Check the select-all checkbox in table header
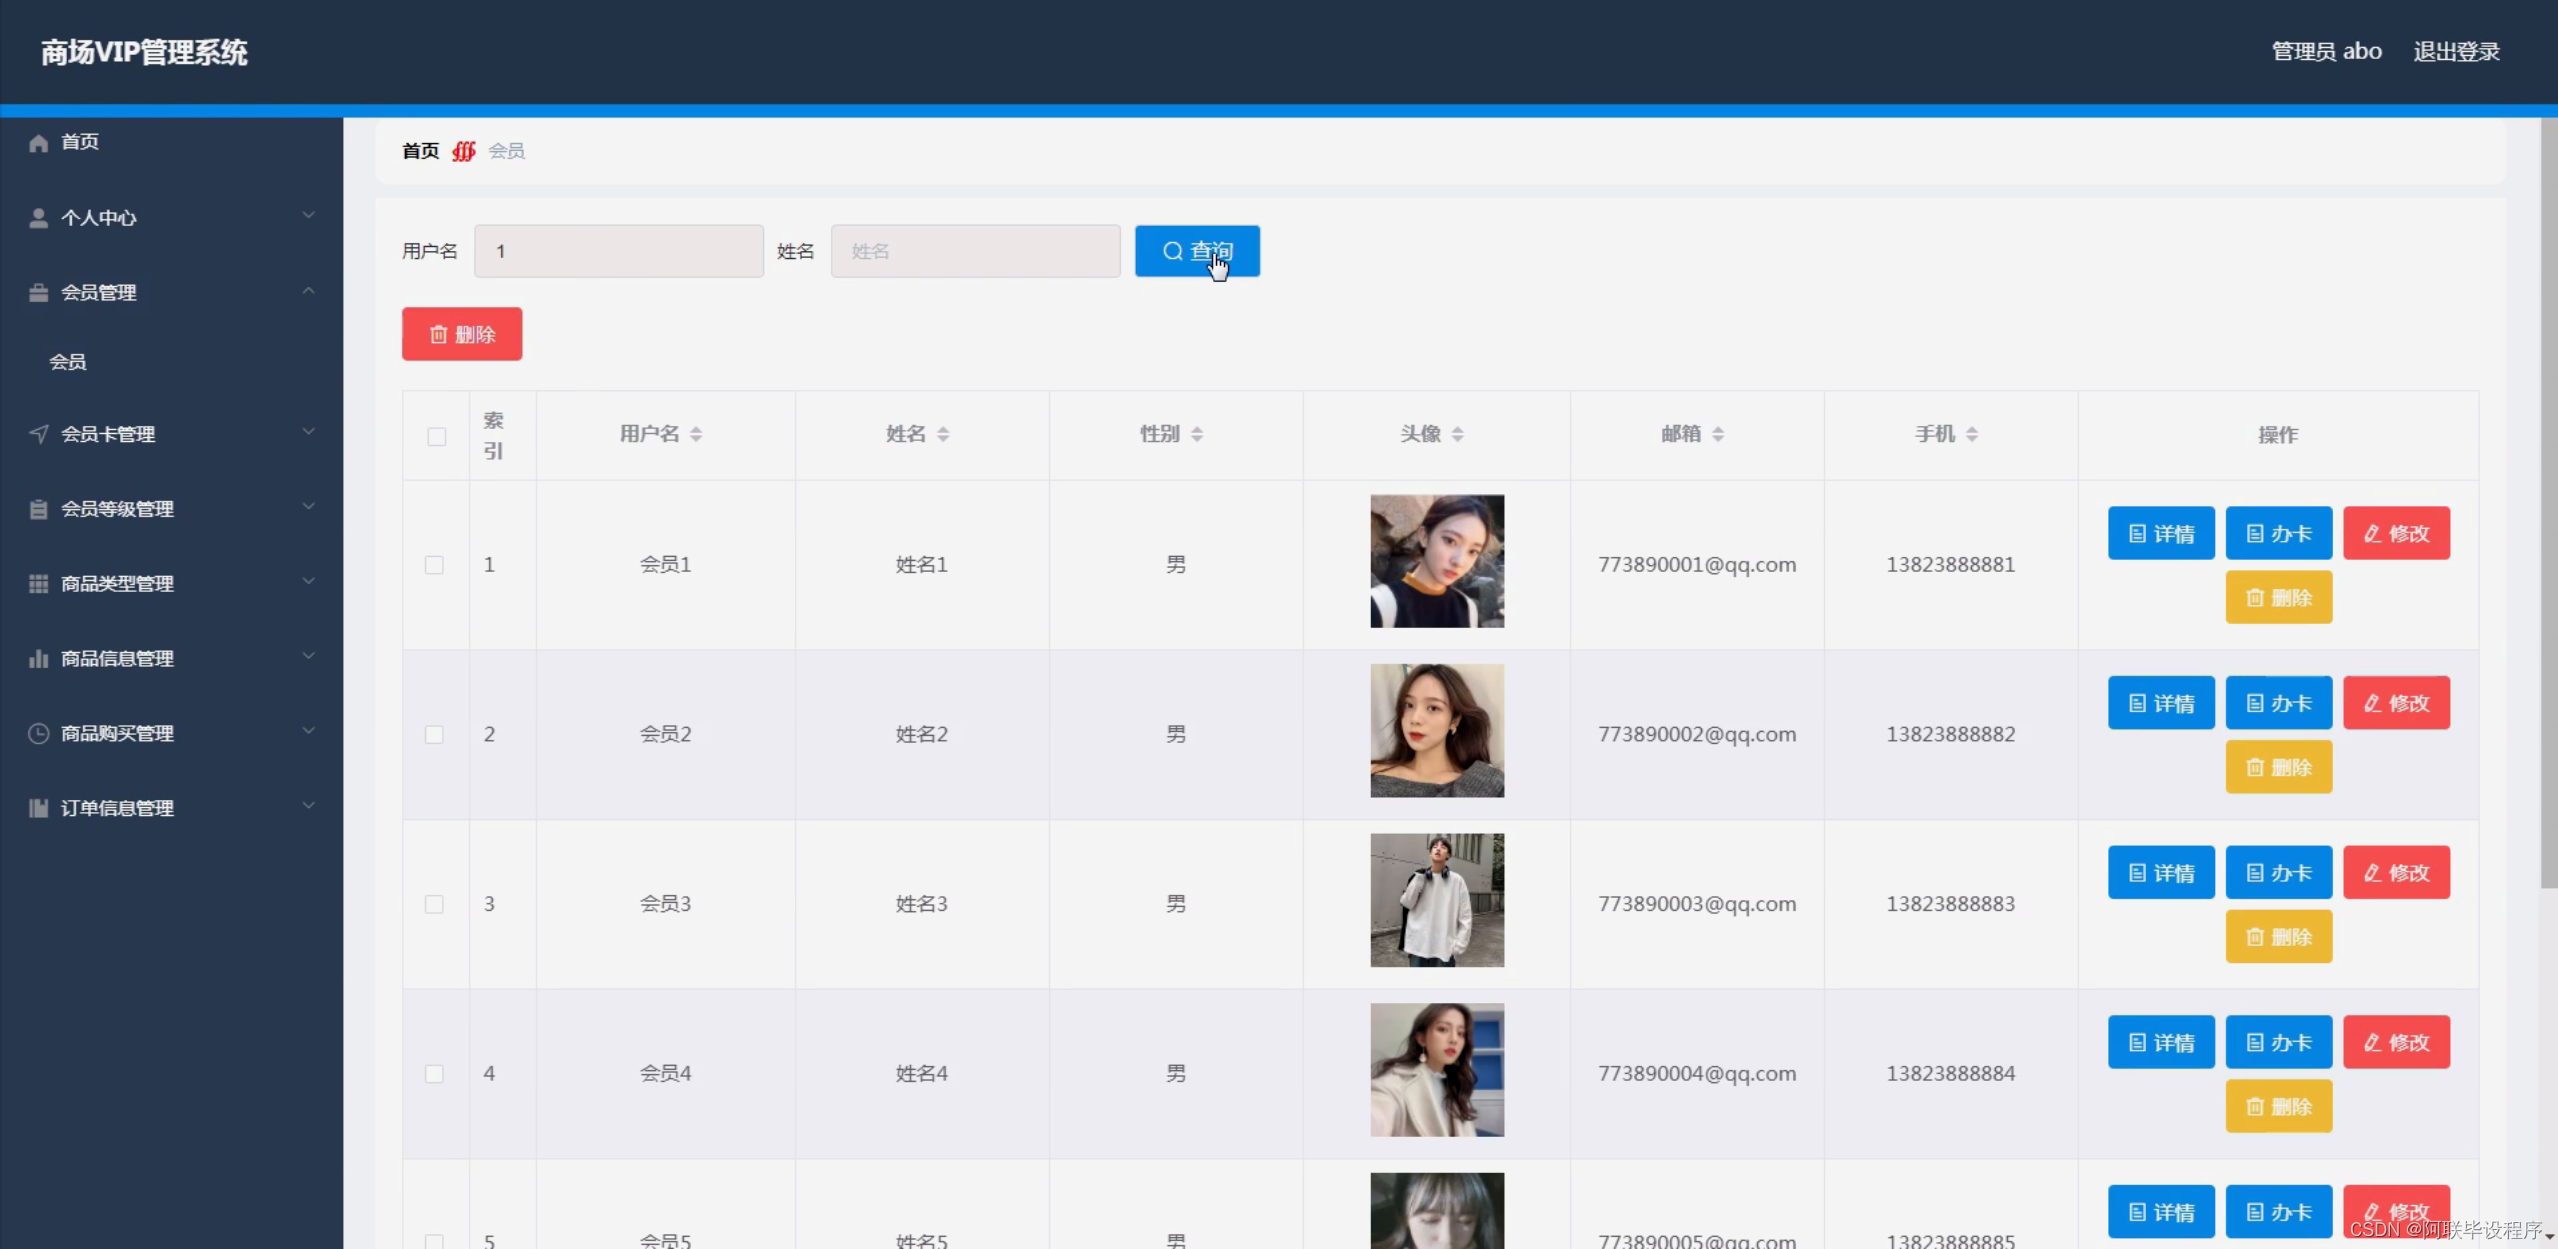 coord(436,436)
